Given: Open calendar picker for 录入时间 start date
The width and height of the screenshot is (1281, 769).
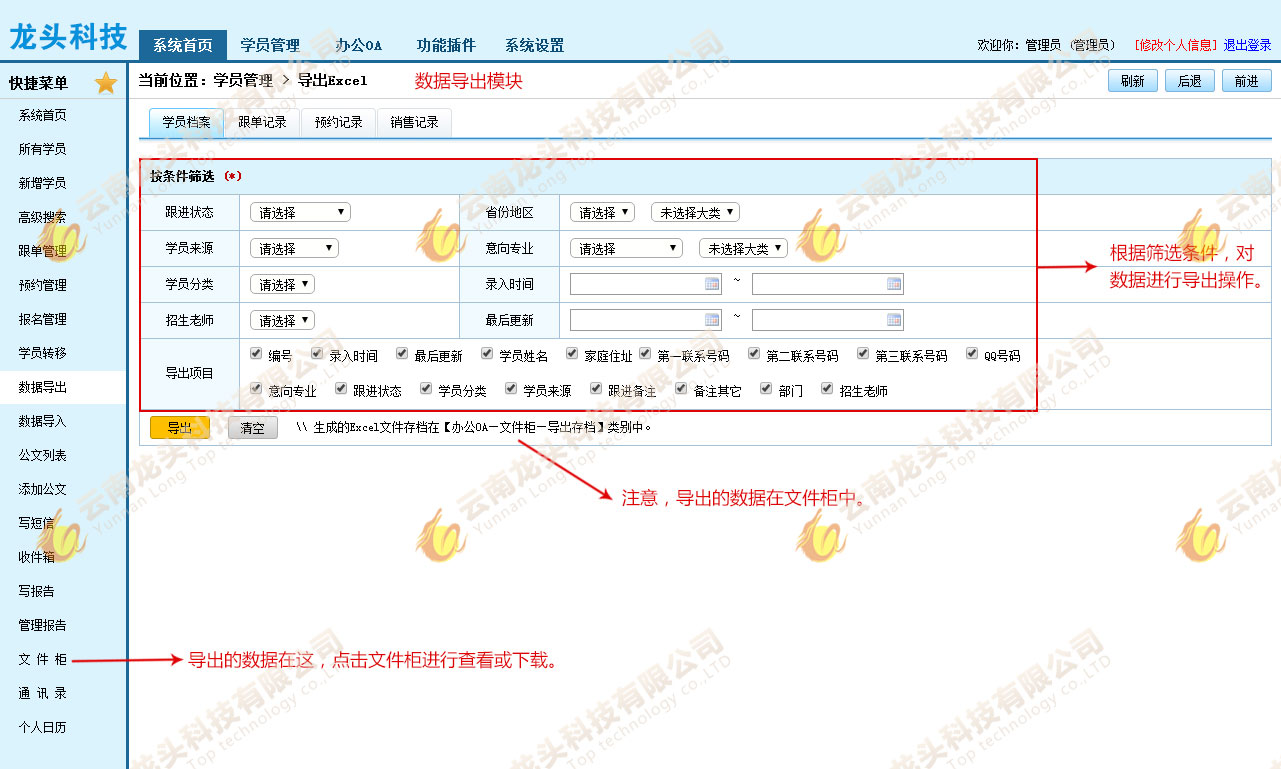Looking at the screenshot, I should (x=712, y=284).
